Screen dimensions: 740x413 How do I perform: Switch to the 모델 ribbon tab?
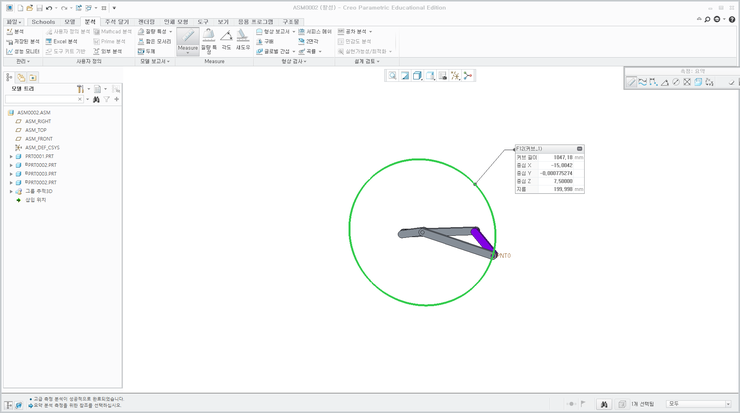70,22
